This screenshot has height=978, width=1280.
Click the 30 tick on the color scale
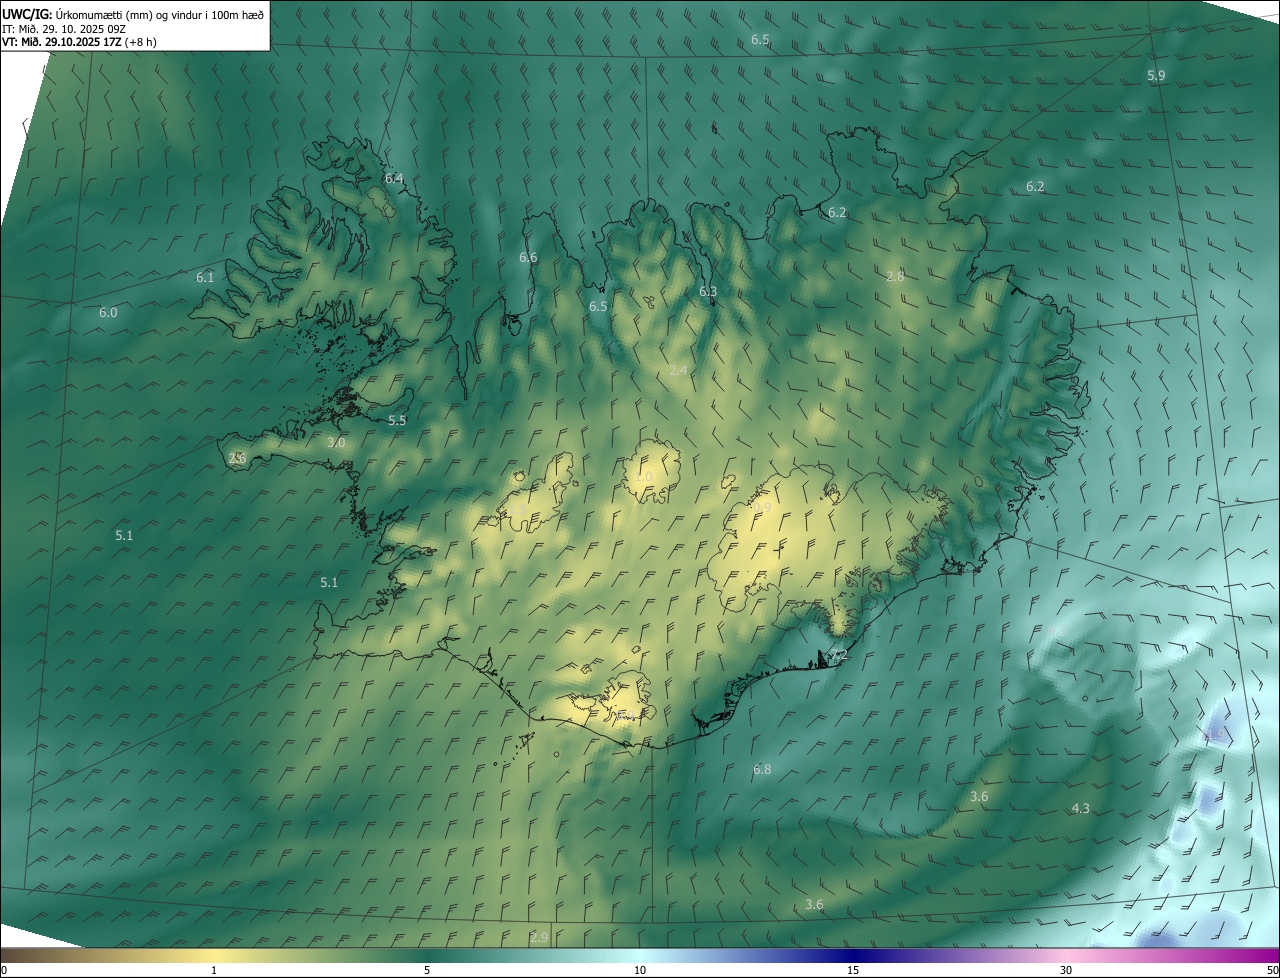coord(1066,971)
